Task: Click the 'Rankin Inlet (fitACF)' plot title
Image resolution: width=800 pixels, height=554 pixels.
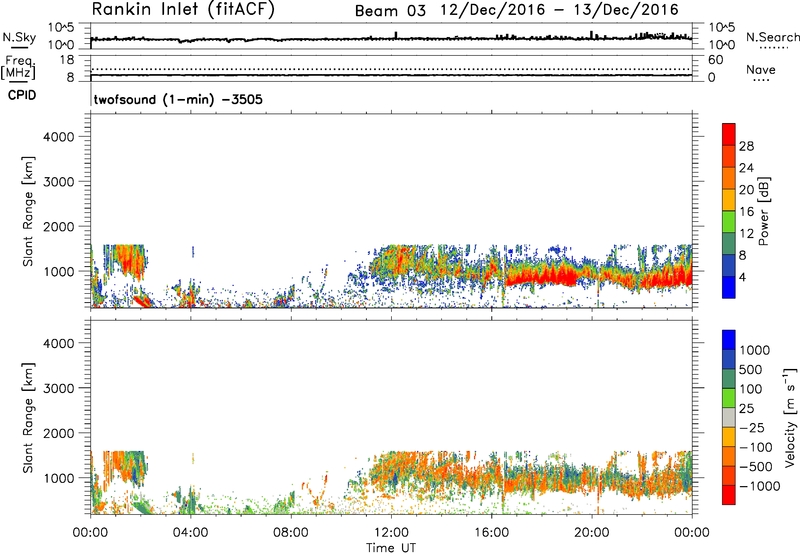Action: [183, 10]
